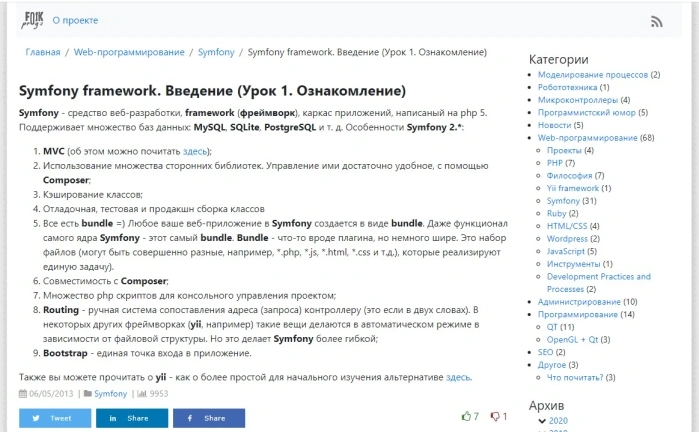The width and height of the screenshot is (699, 432).
Task: Click the 'Категории' sidebar heading
Action: coord(559,59)
